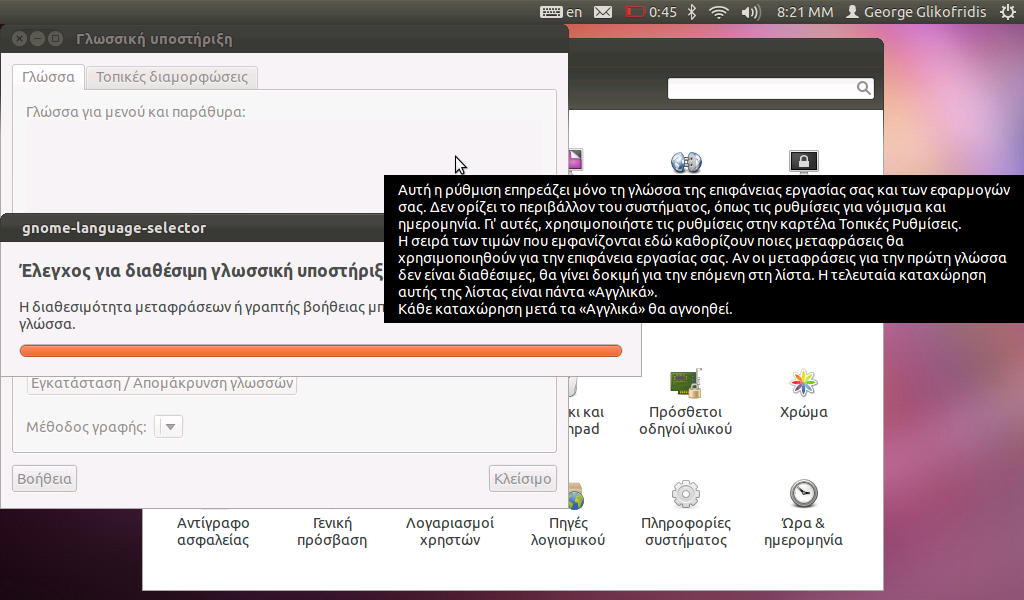Open Γενική πρόσβαση settings entry

pyautogui.click(x=332, y=531)
